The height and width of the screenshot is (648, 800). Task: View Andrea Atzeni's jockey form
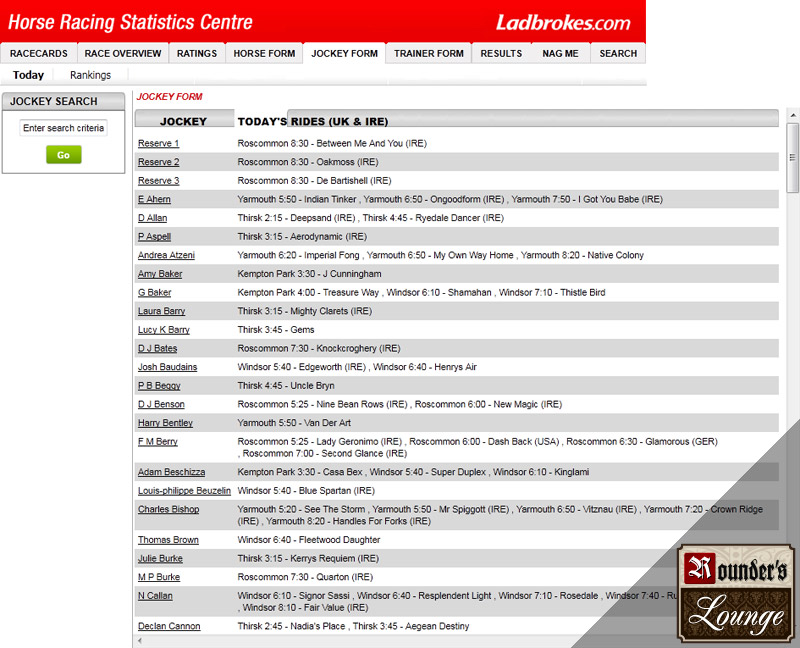pyautogui.click(x=166, y=255)
